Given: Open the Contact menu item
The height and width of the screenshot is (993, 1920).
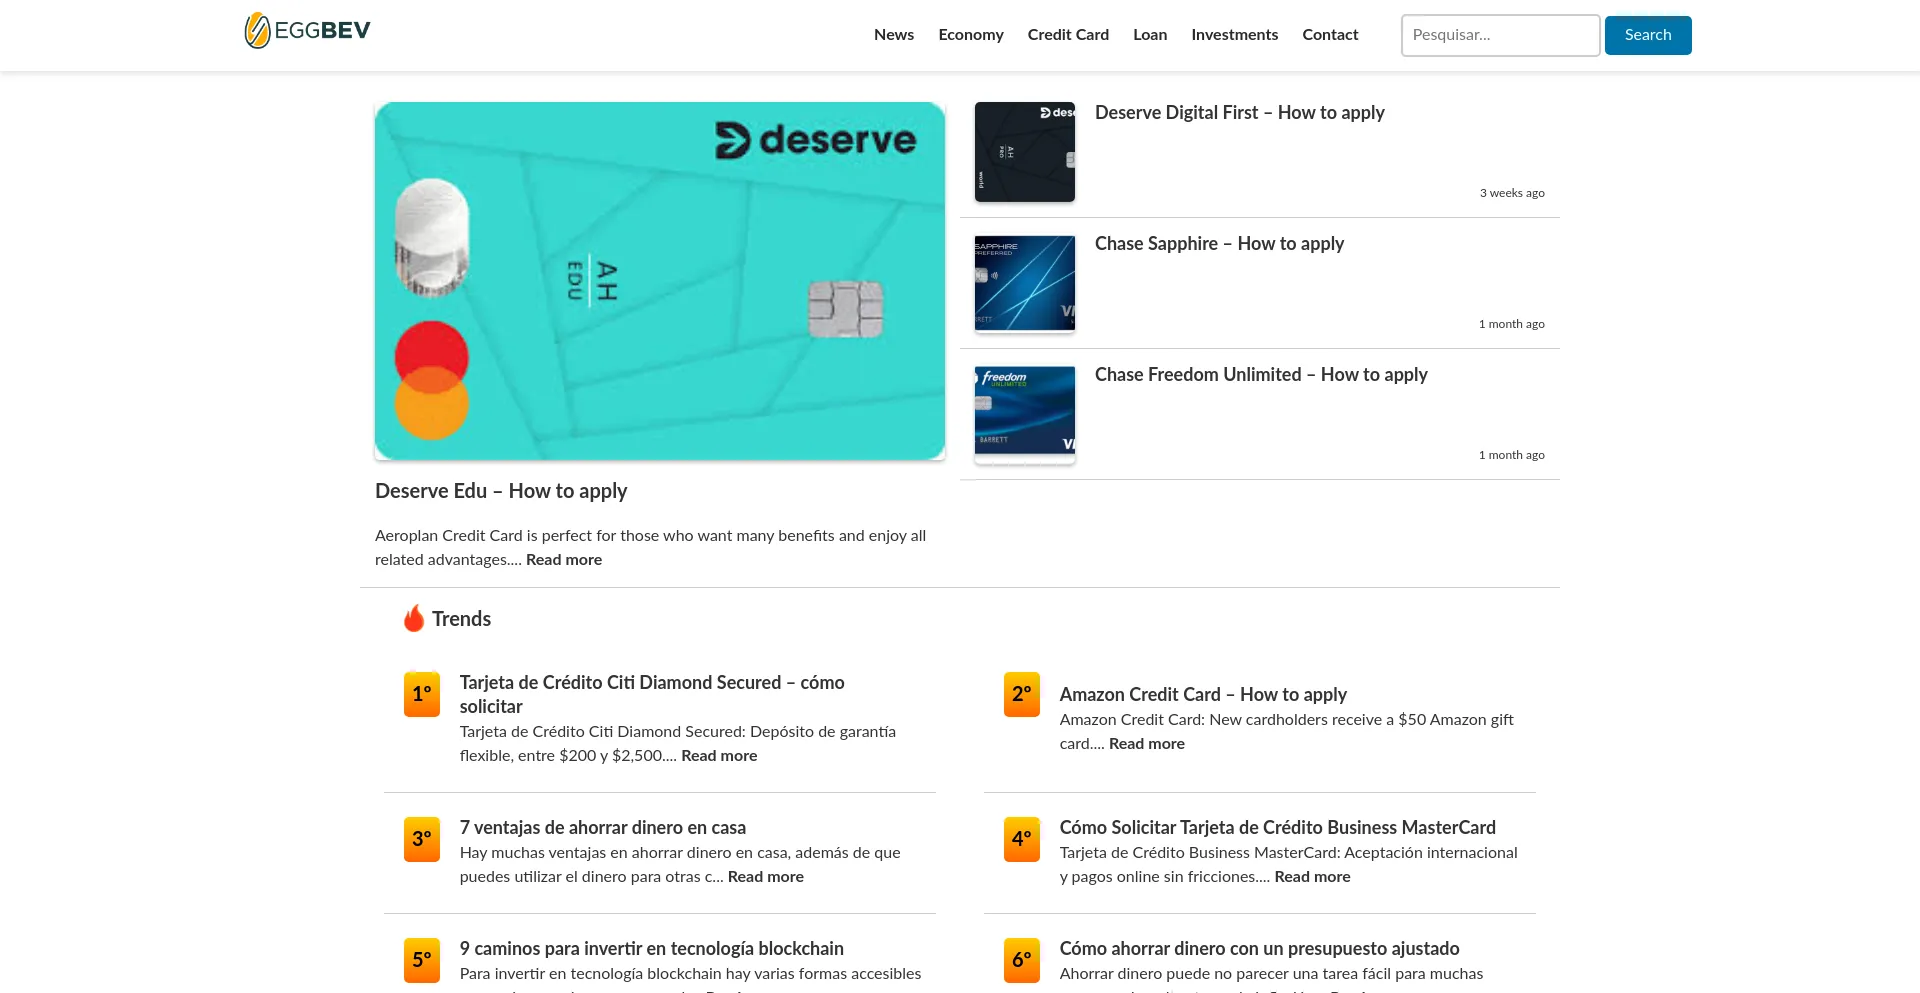Looking at the screenshot, I should (1330, 35).
